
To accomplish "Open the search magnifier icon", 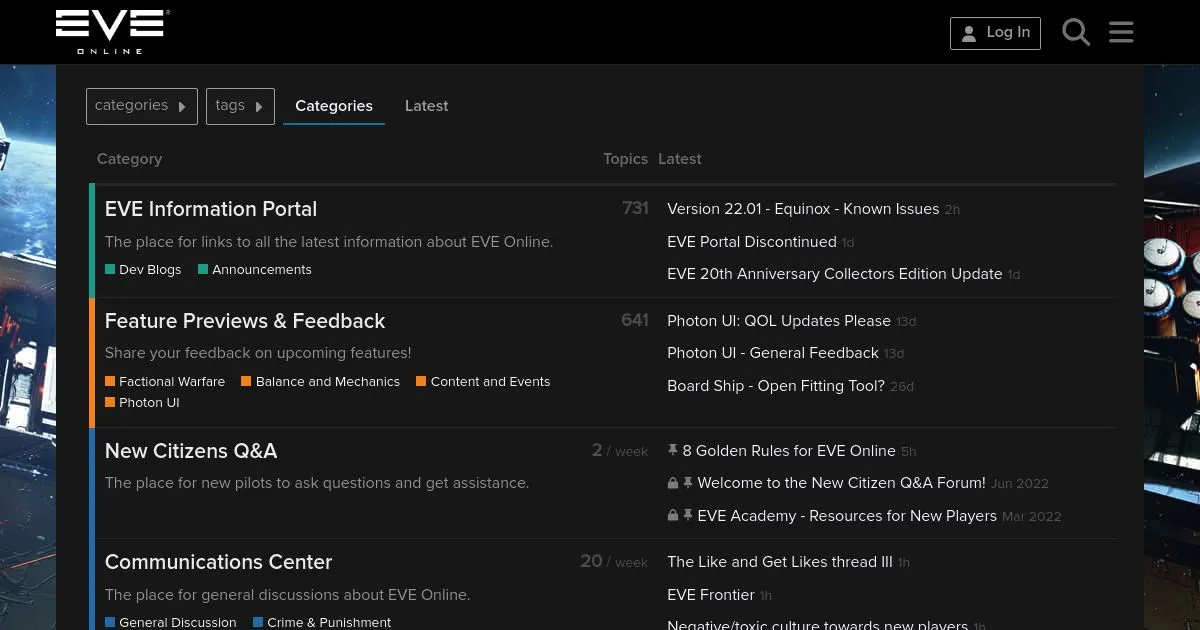I will pos(1076,32).
